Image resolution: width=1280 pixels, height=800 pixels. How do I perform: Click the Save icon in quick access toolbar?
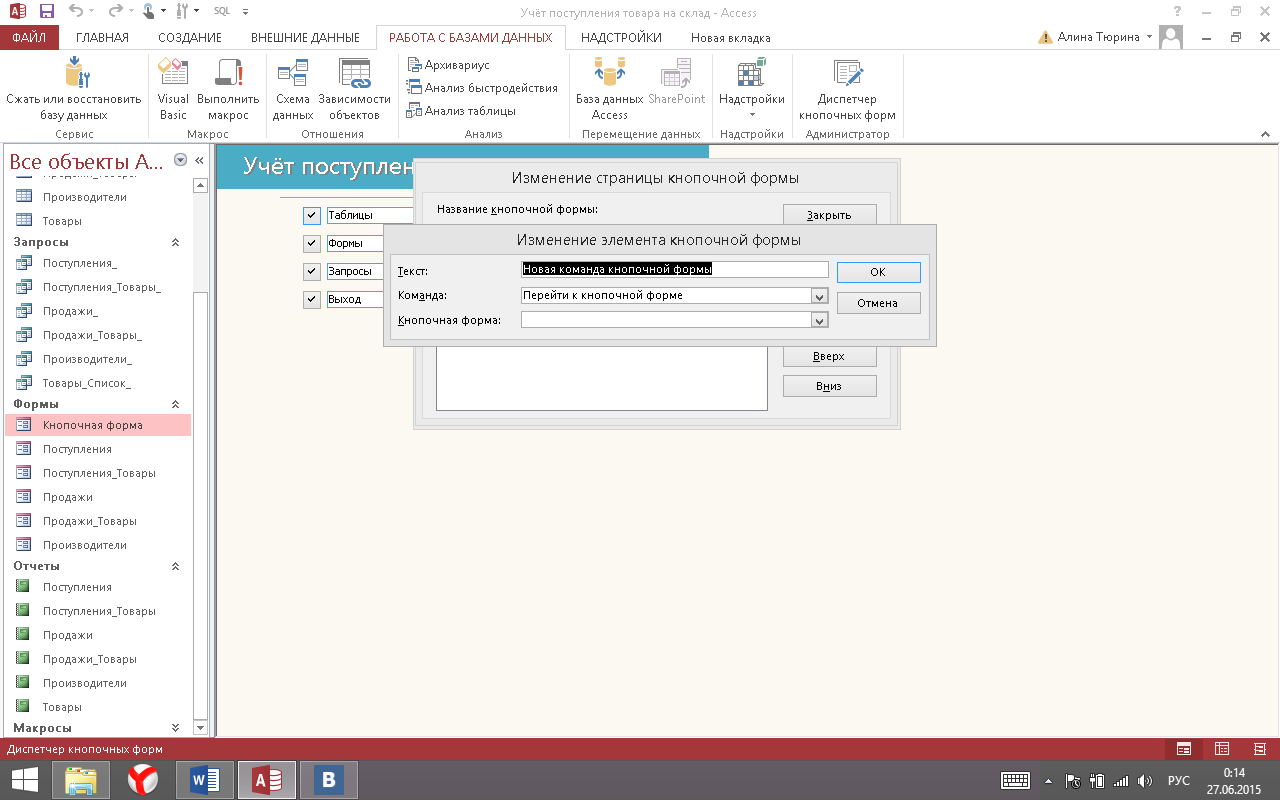point(47,12)
